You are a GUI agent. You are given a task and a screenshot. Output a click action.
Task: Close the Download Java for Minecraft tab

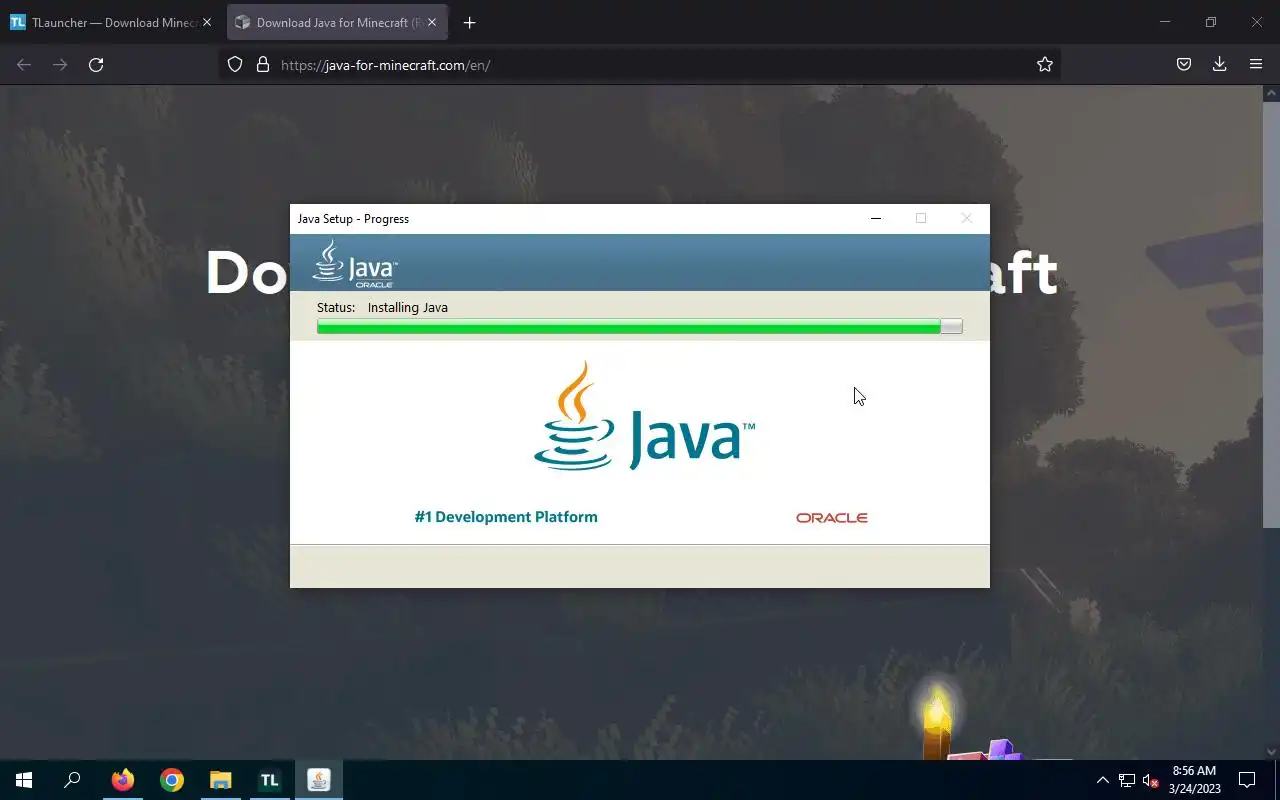point(431,22)
